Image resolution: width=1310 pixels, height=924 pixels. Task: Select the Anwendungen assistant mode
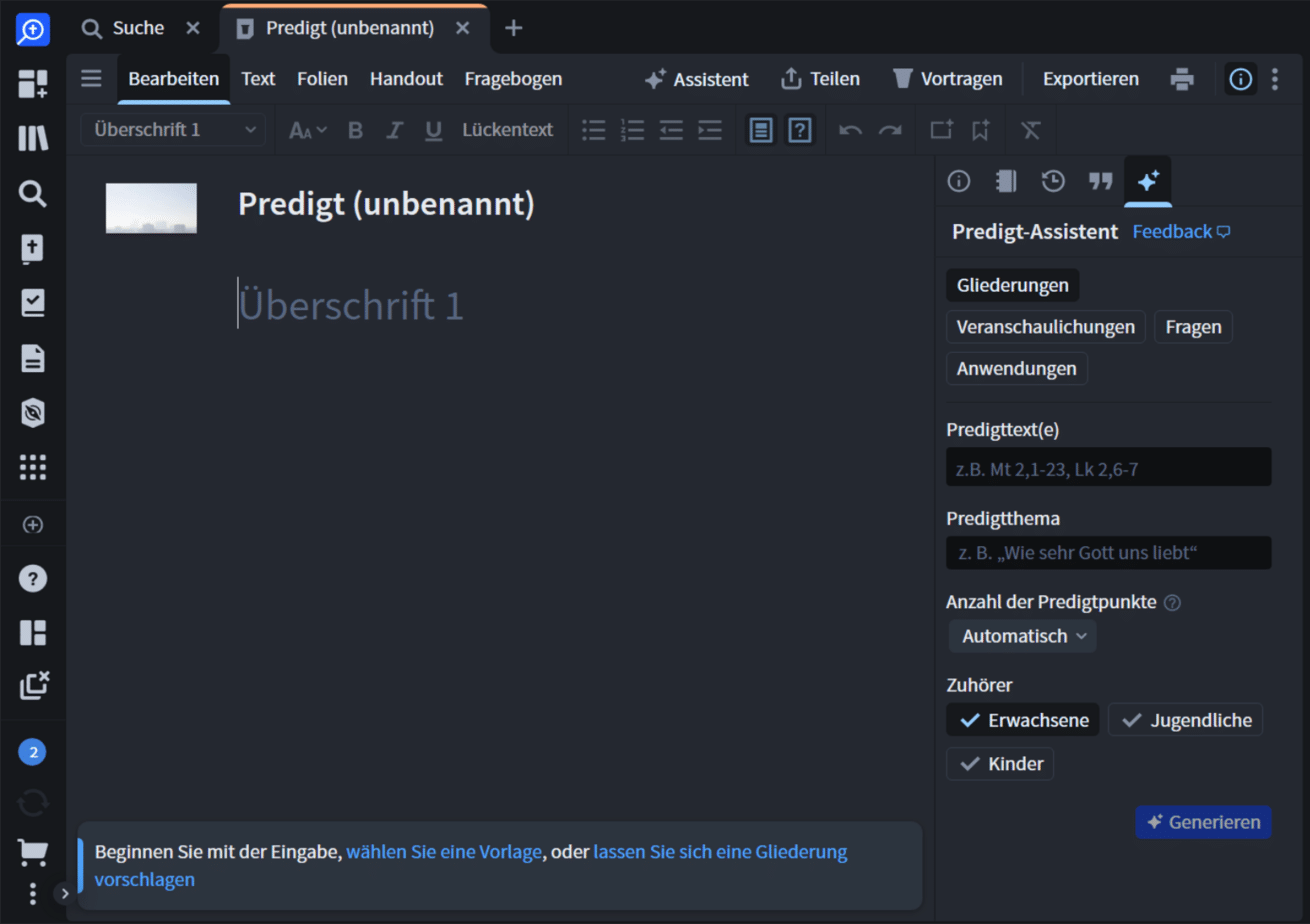[x=1016, y=369]
